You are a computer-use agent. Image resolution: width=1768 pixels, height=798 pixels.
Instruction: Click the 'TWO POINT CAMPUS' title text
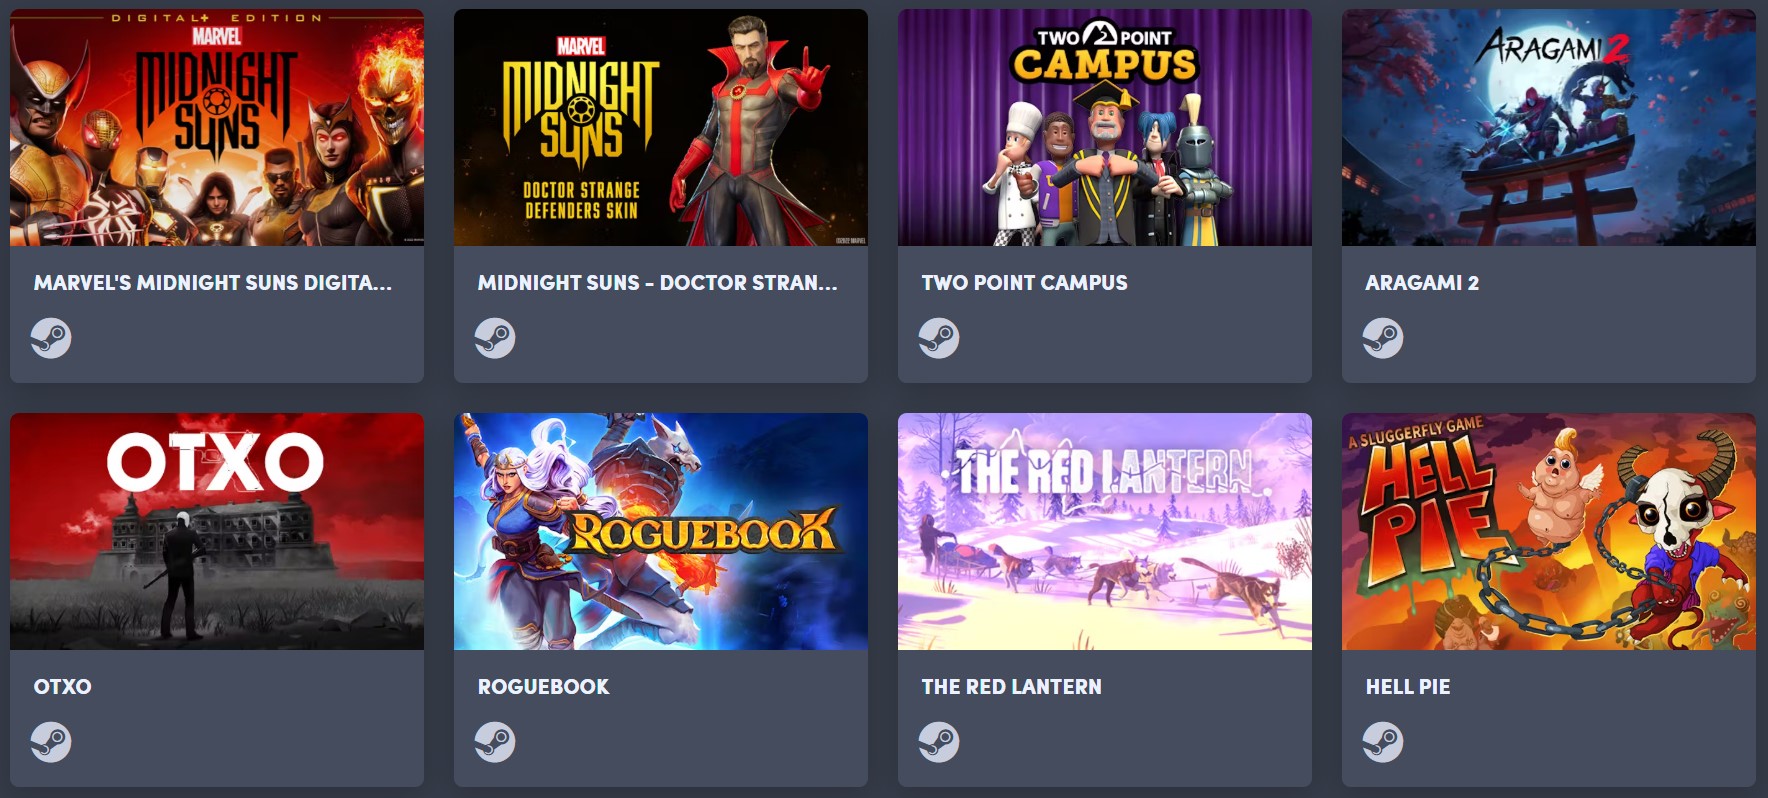(x=1024, y=283)
